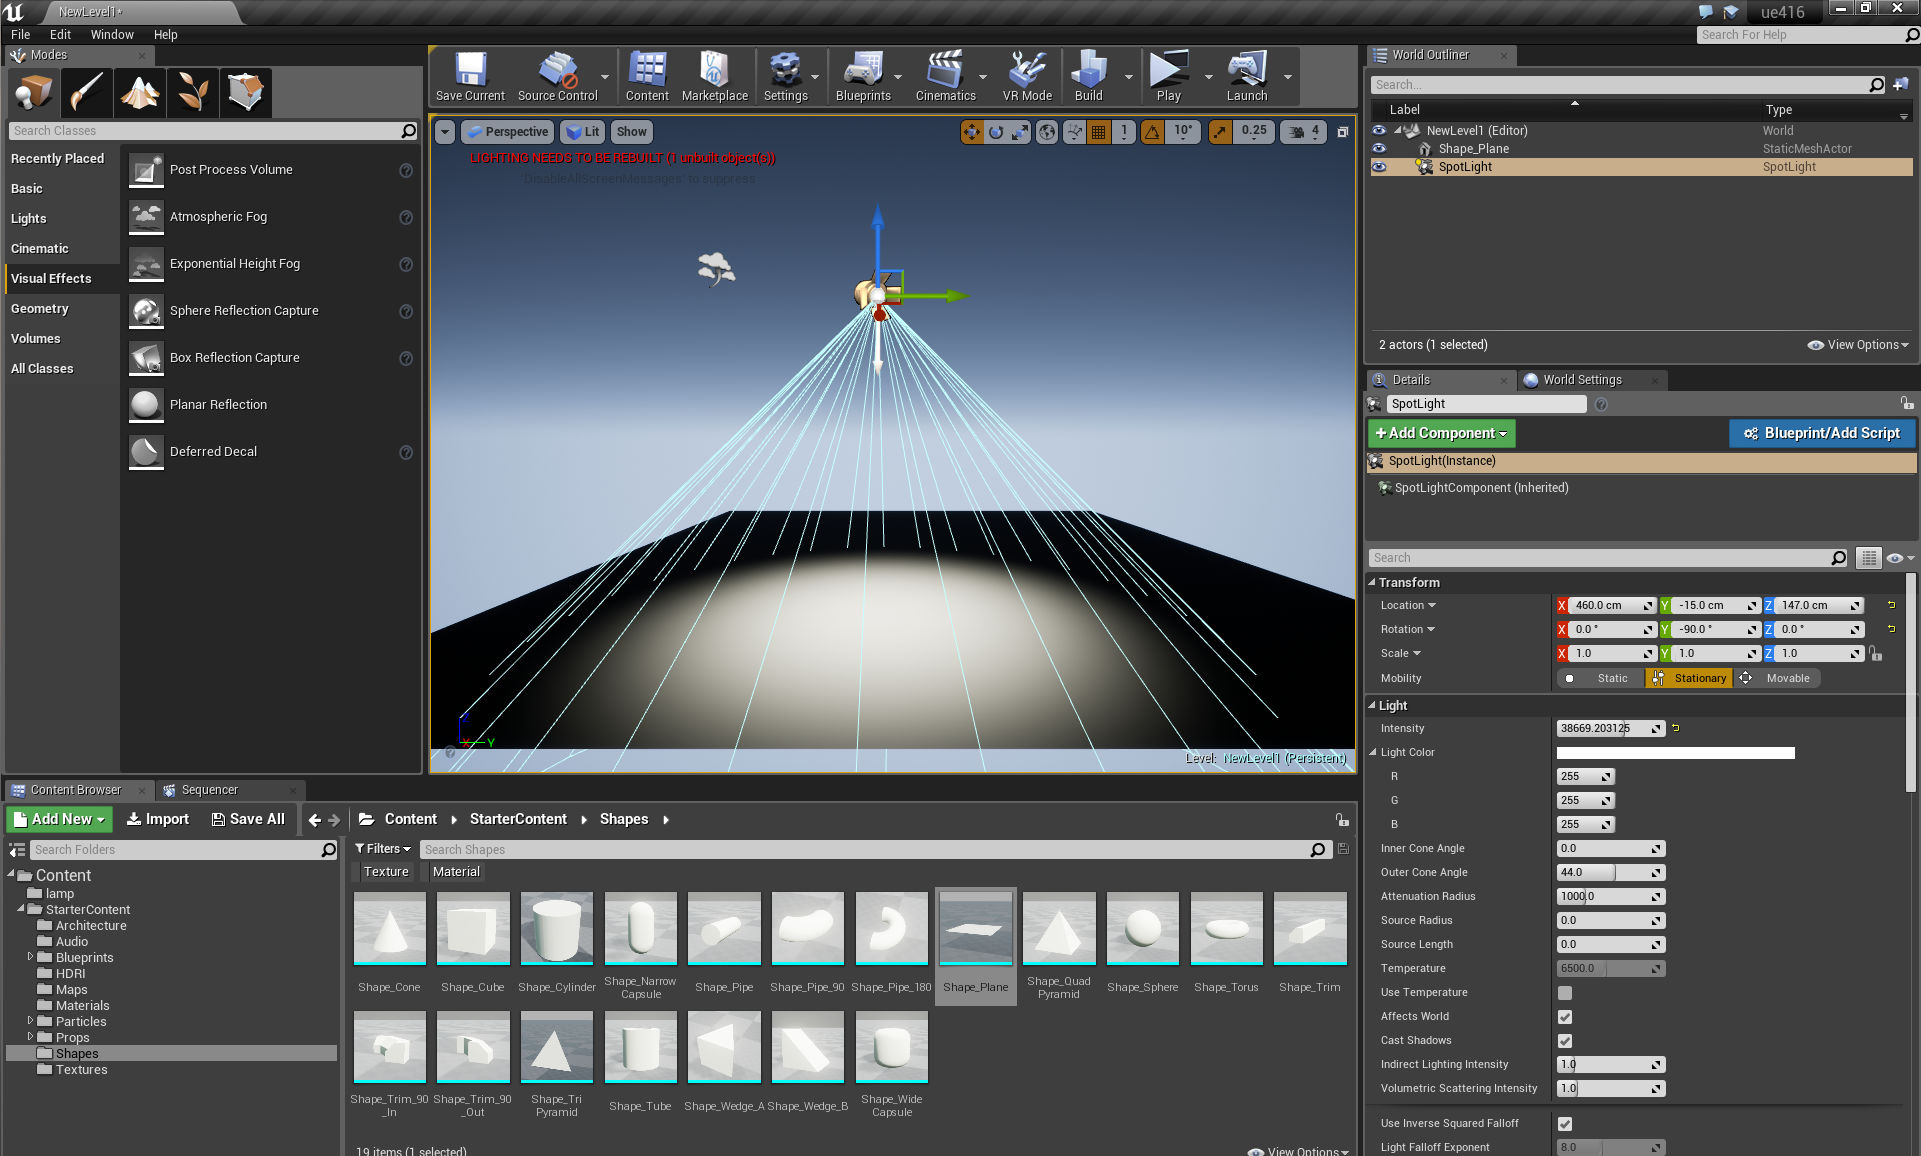Switch to the World Settings tab
Screen dimensions: 1921x1156
point(1581,380)
